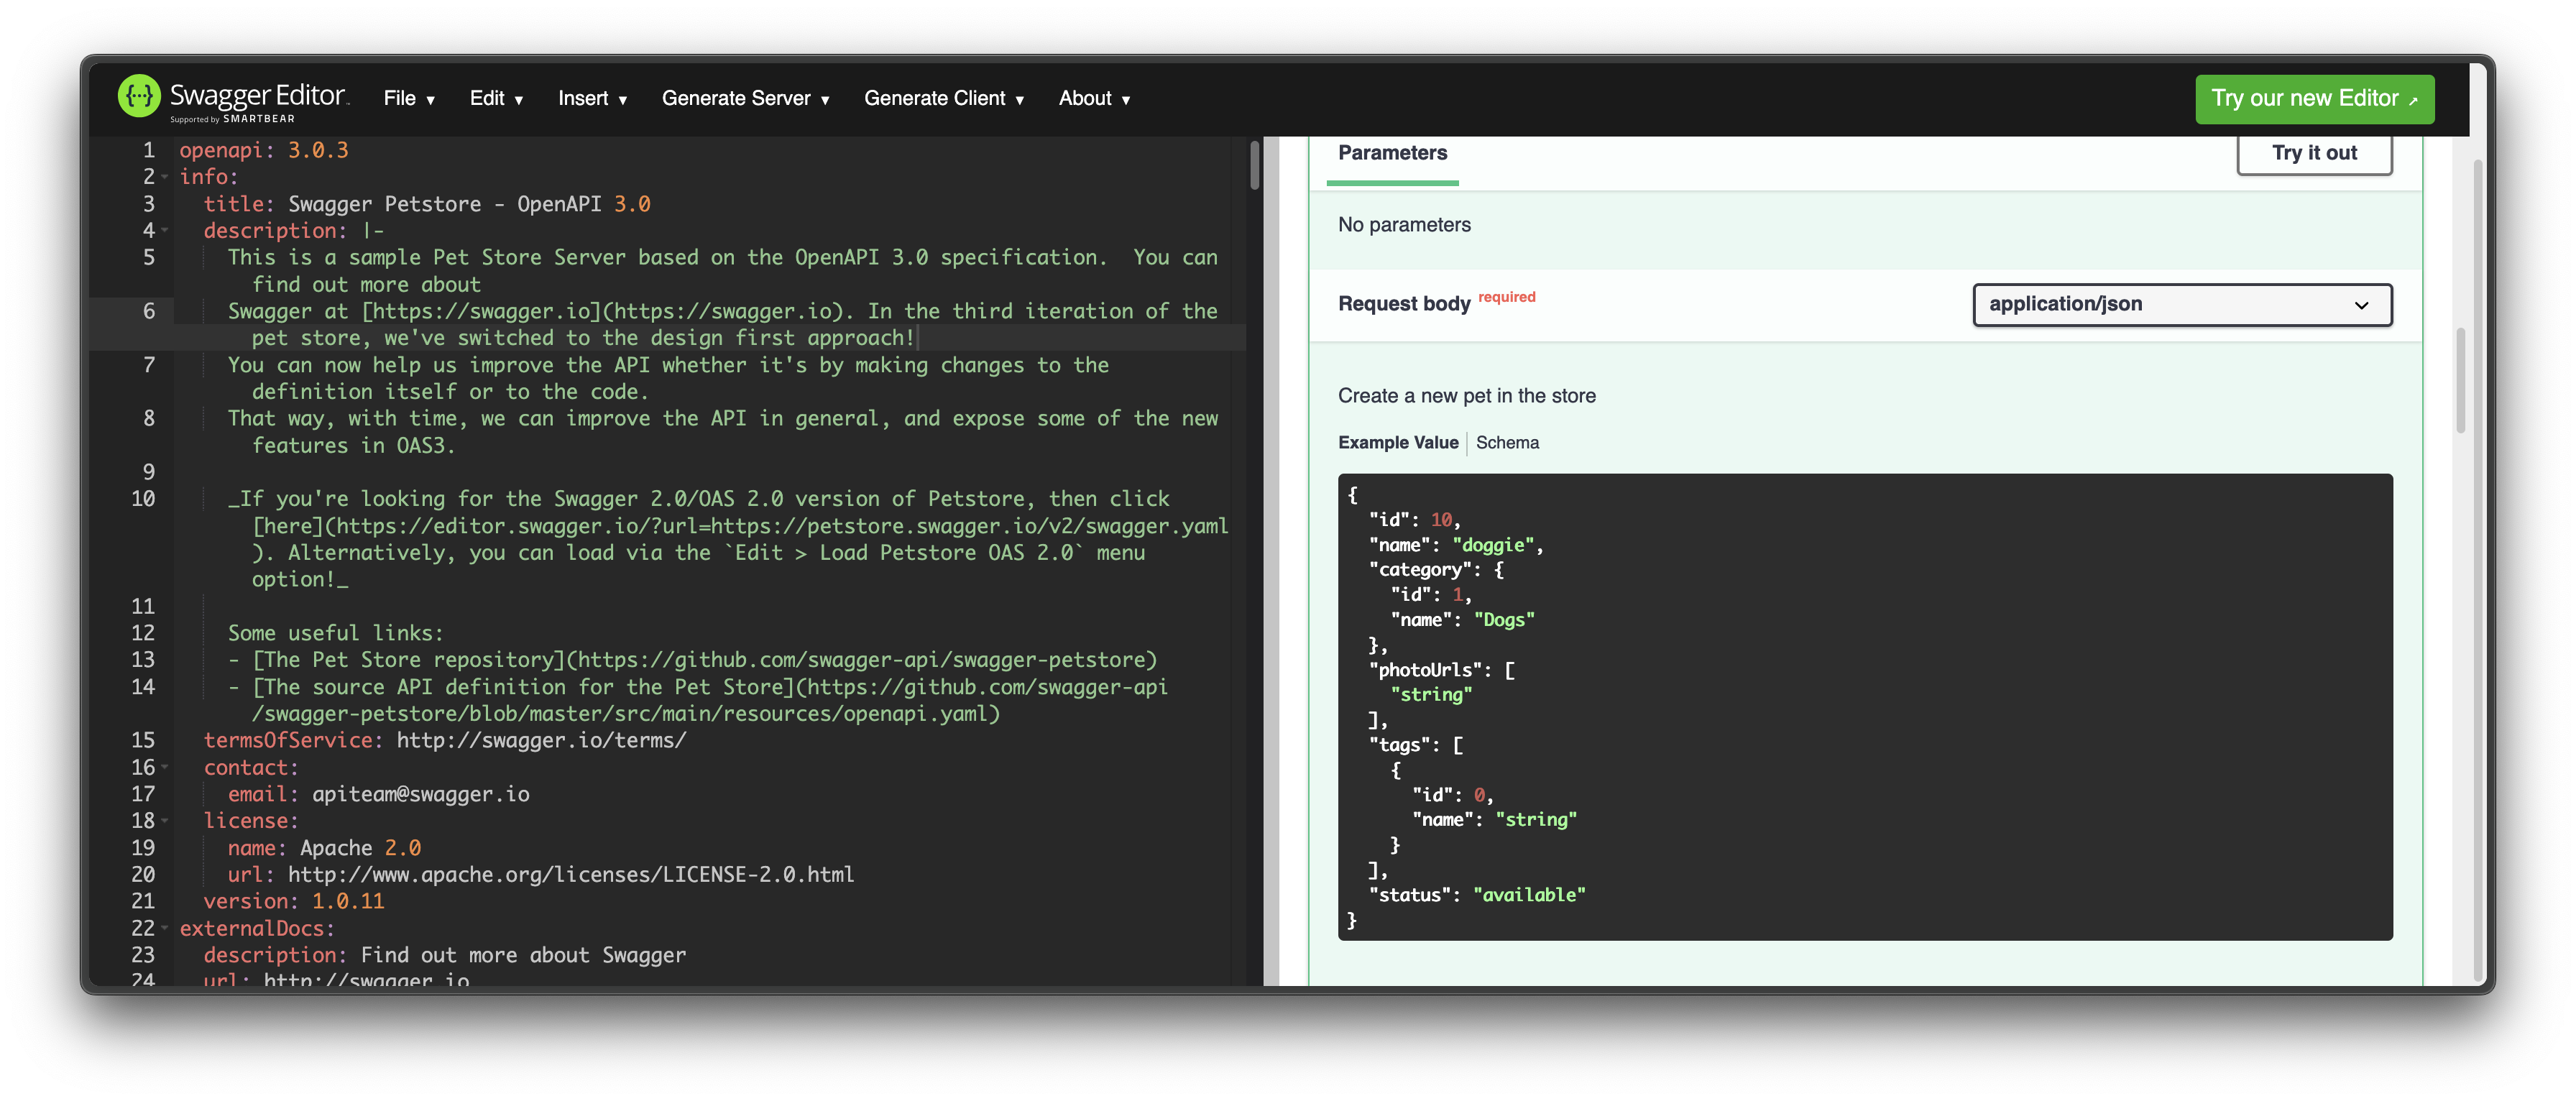Screen dimensions: 2576x1101
Task: Click 'Create a new pet in the store' description
Action: click(x=1467, y=396)
